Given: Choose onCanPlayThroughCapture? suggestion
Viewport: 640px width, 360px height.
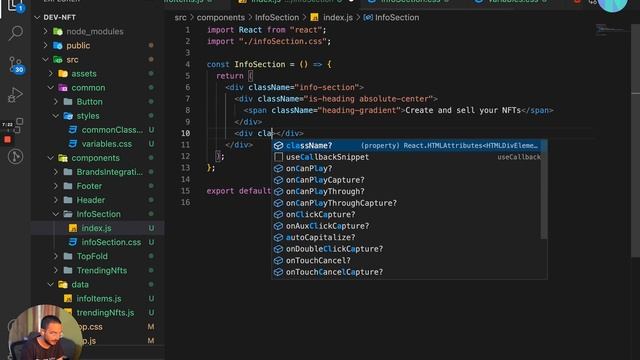Looking at the screenshot, I should [x=407, y=203].
